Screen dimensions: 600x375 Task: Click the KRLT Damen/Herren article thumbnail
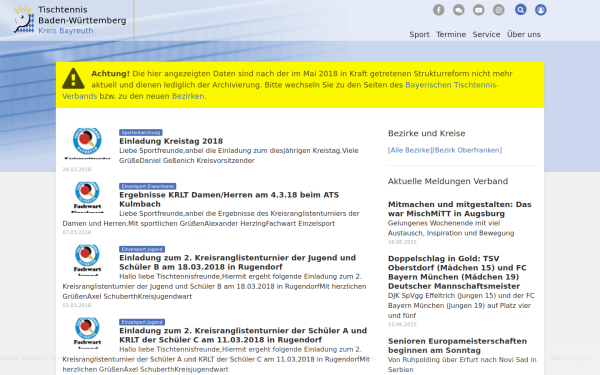tap(87, 197)
